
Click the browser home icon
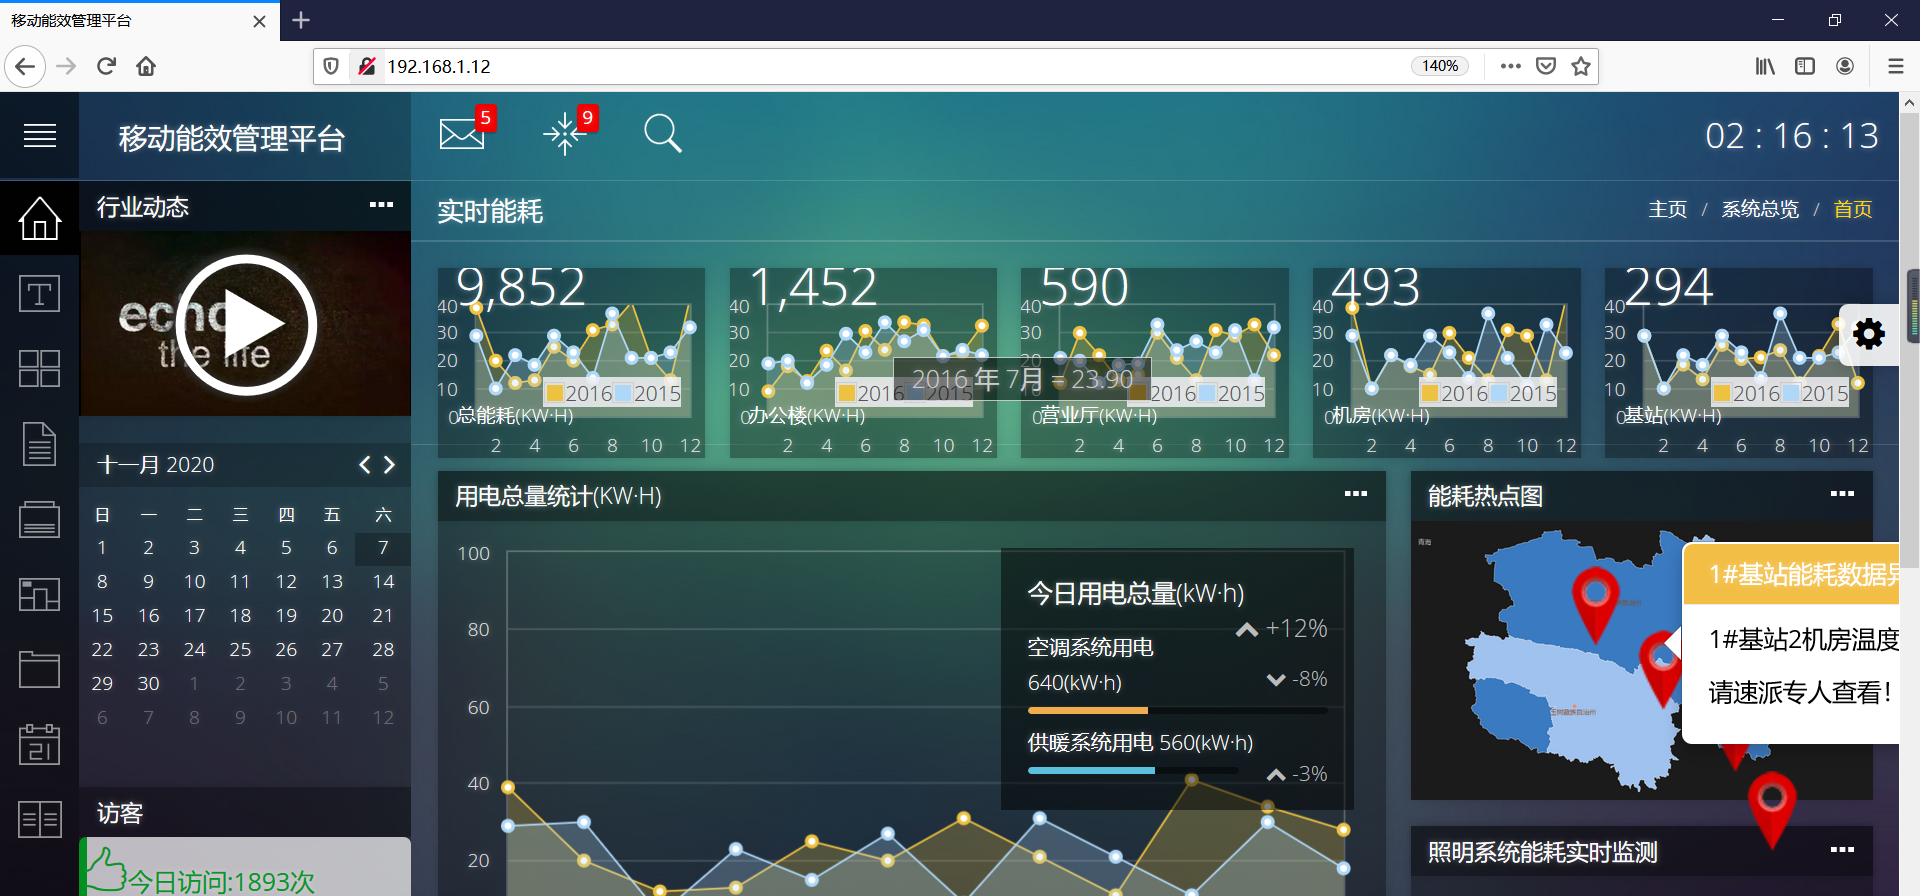pos(146,66)
